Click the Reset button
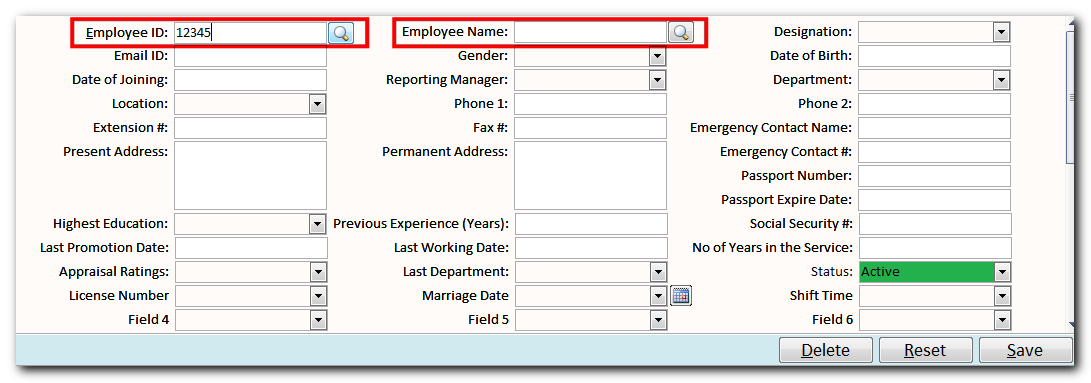The image size is (1091, 383). 925,350
